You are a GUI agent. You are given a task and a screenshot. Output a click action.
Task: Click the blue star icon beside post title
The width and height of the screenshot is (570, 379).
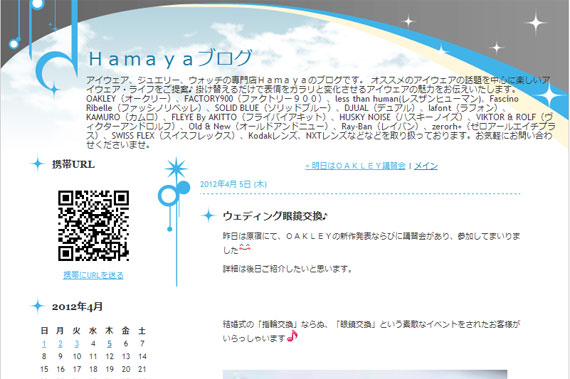(x=208, y=215)
